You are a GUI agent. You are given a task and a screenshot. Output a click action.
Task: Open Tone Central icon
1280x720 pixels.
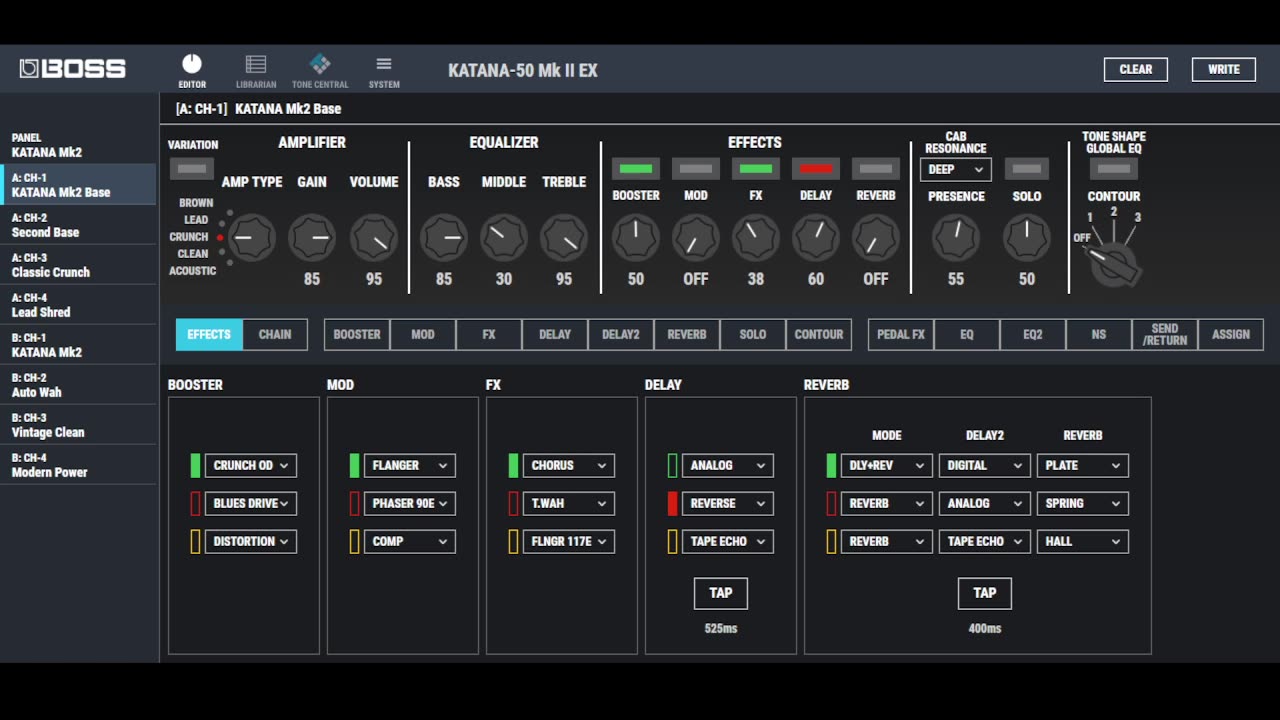click(320, 65)
